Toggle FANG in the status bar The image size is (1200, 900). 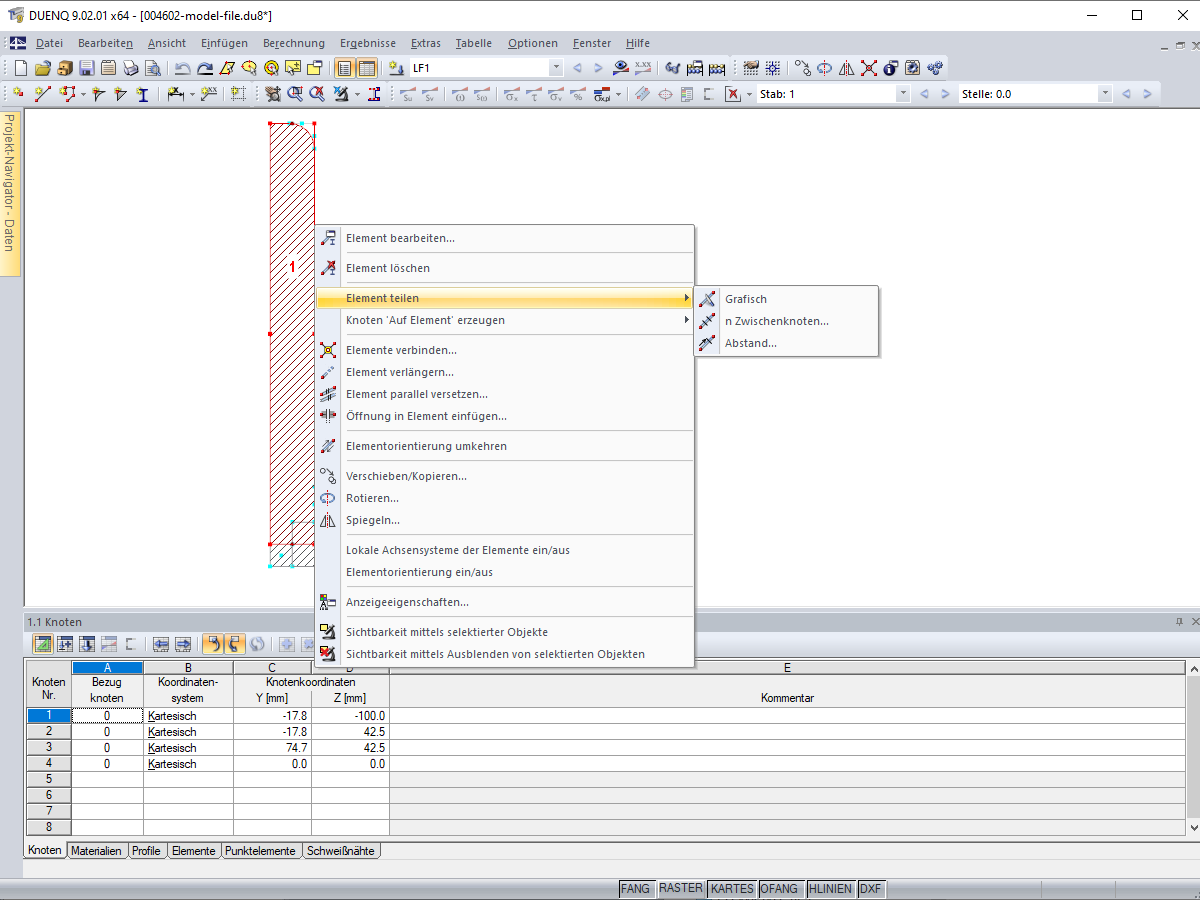635,888
